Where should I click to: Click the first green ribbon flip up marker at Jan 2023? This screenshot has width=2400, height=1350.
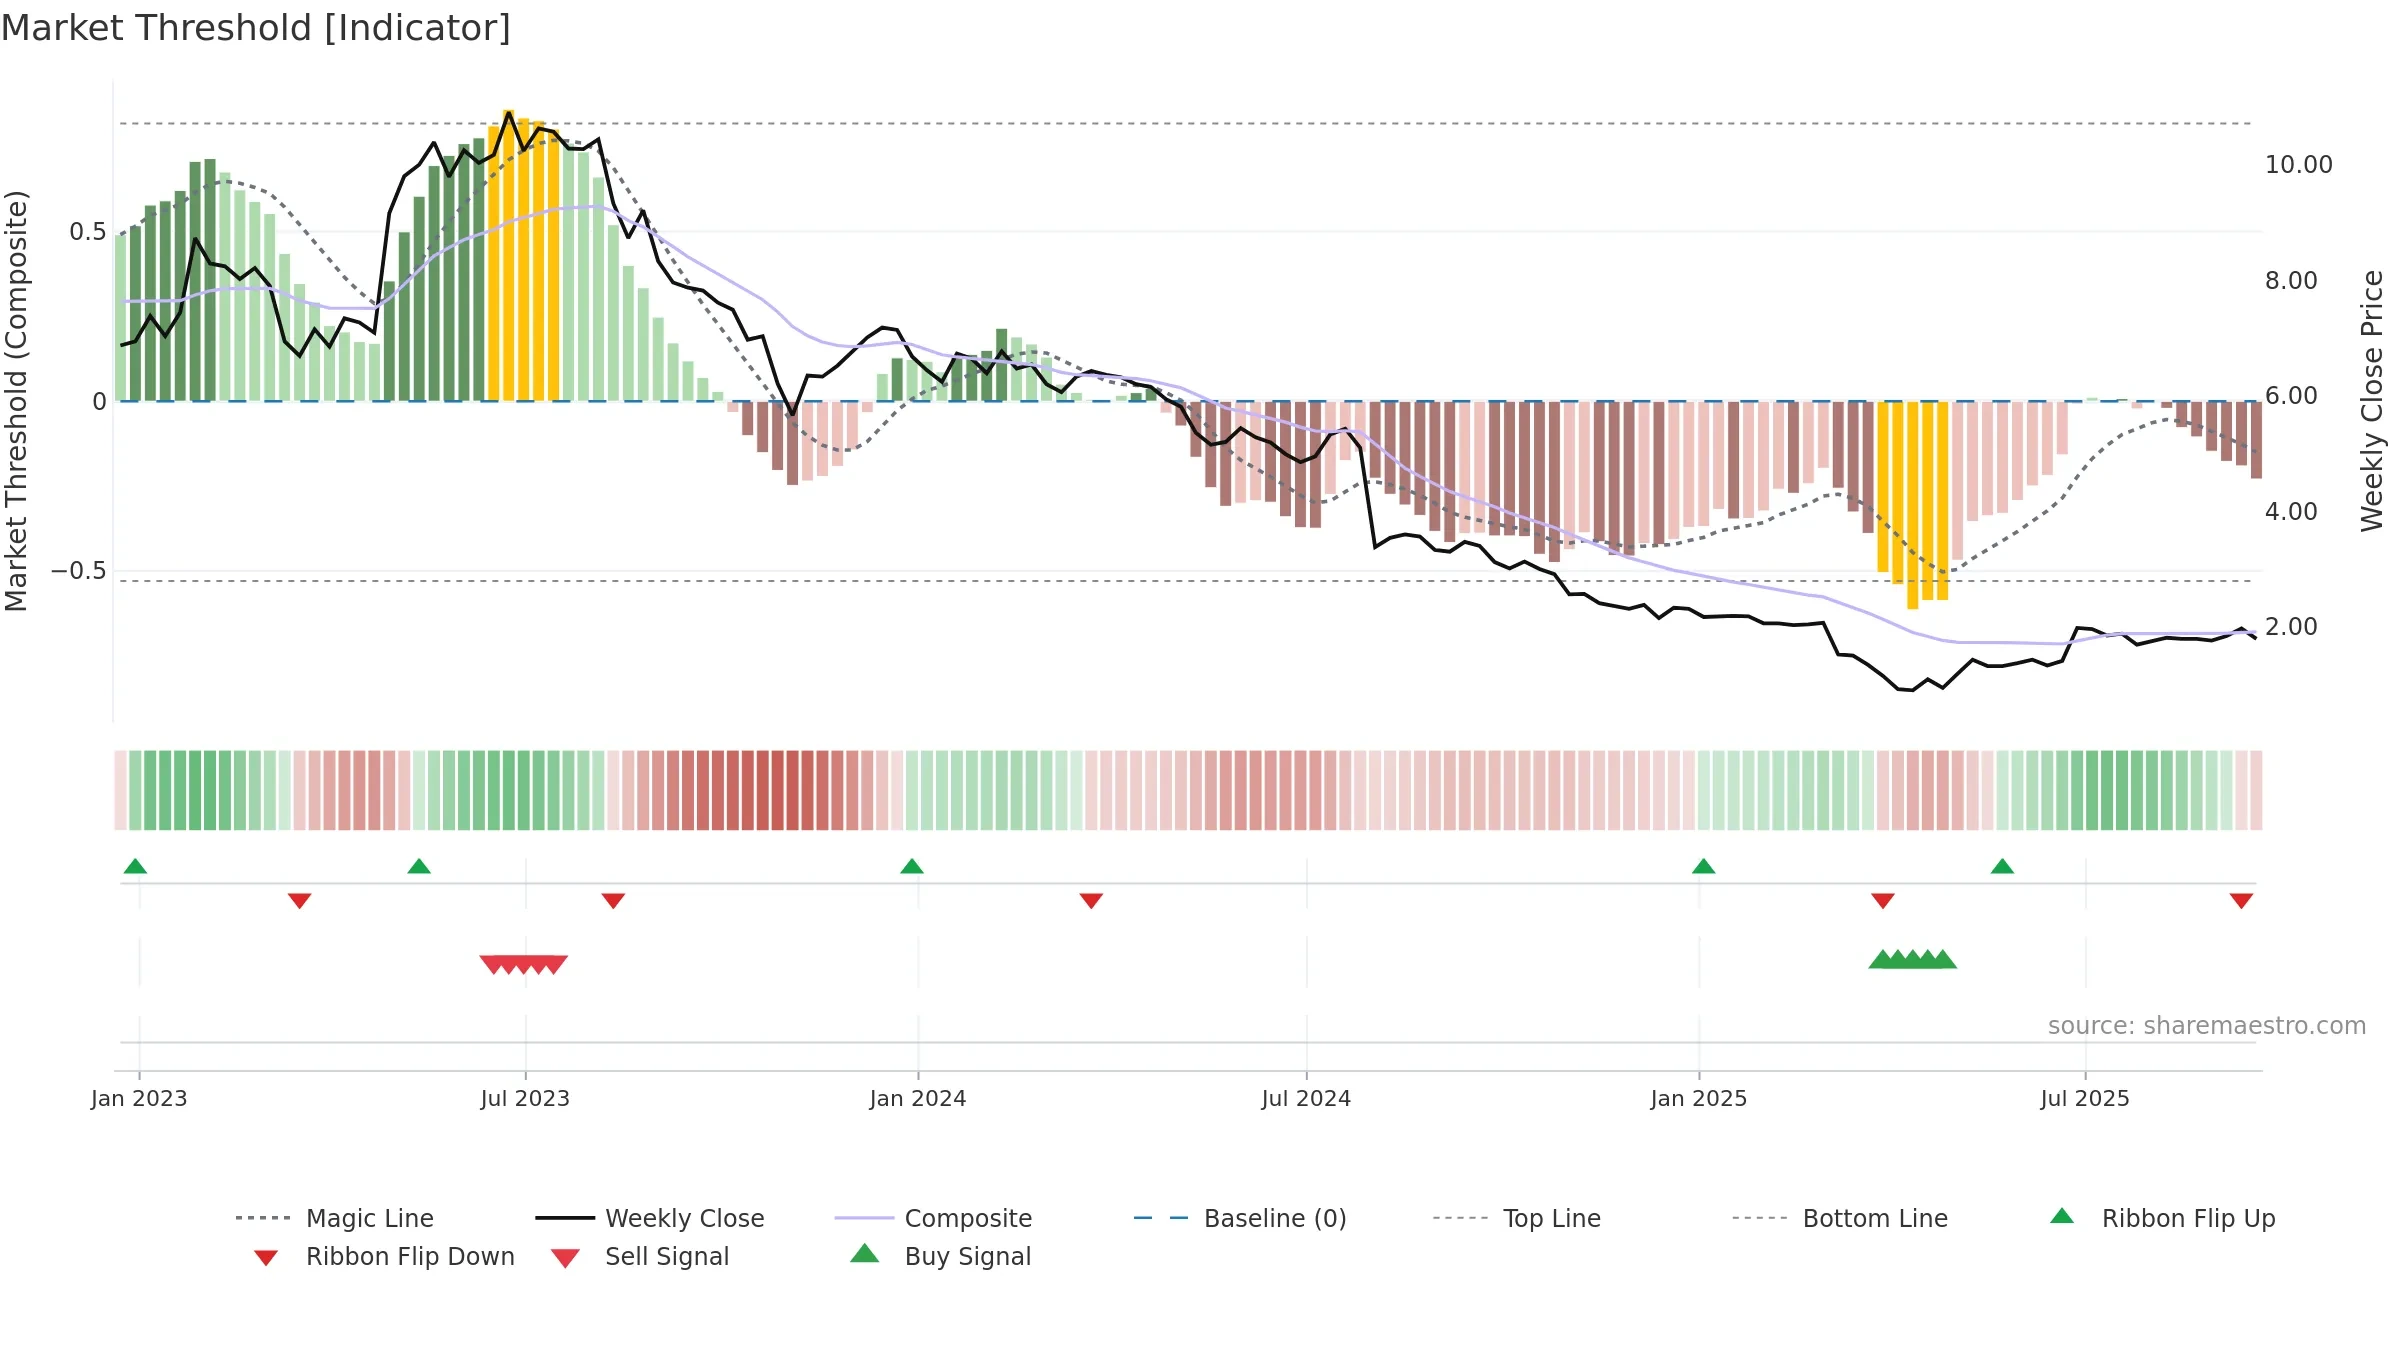pos(135,866)
